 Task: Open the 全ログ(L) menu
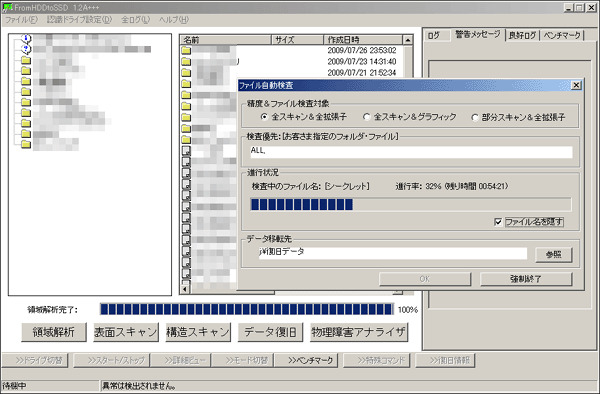[135, 20]
